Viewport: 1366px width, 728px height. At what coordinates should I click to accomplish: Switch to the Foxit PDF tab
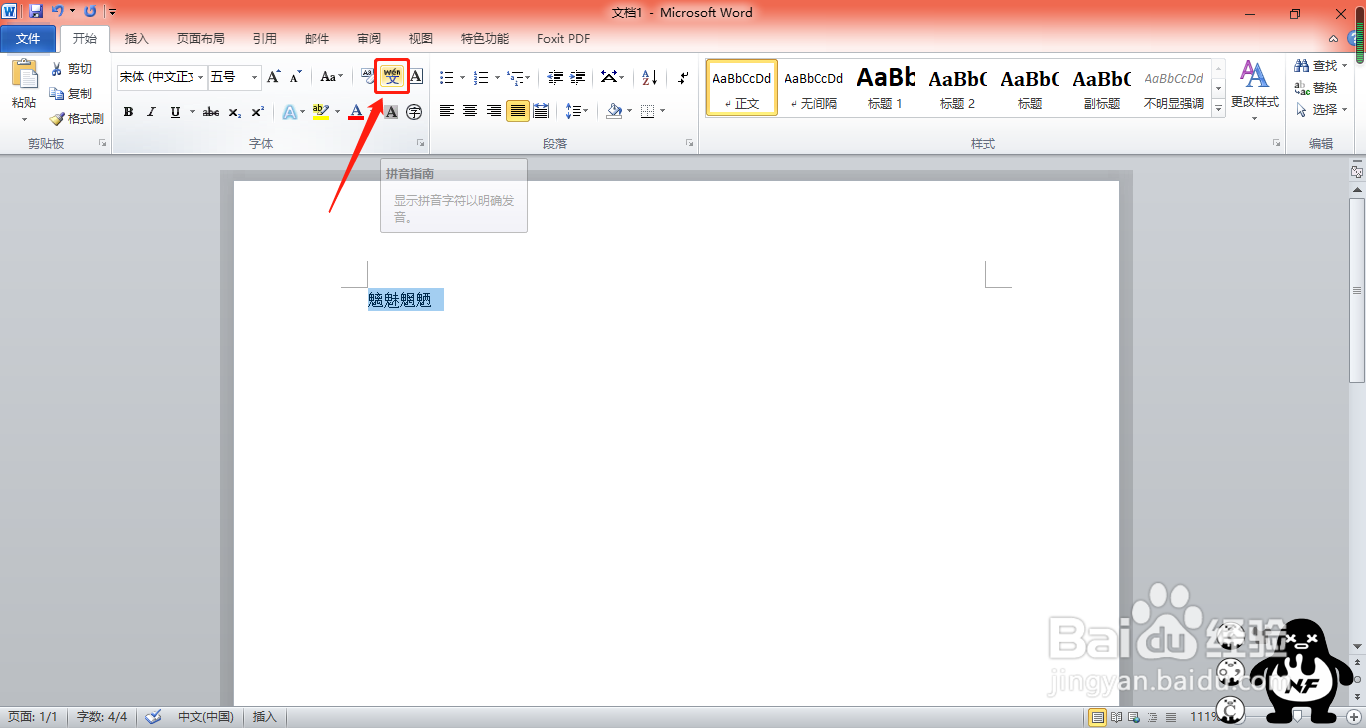point(564,39)
